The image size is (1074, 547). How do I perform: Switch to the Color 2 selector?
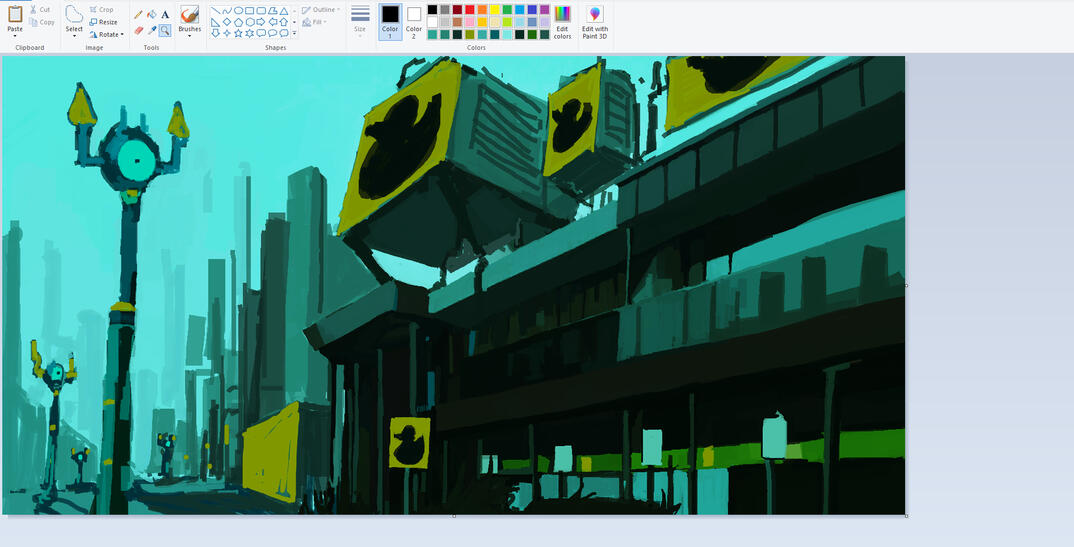(414, 20)
